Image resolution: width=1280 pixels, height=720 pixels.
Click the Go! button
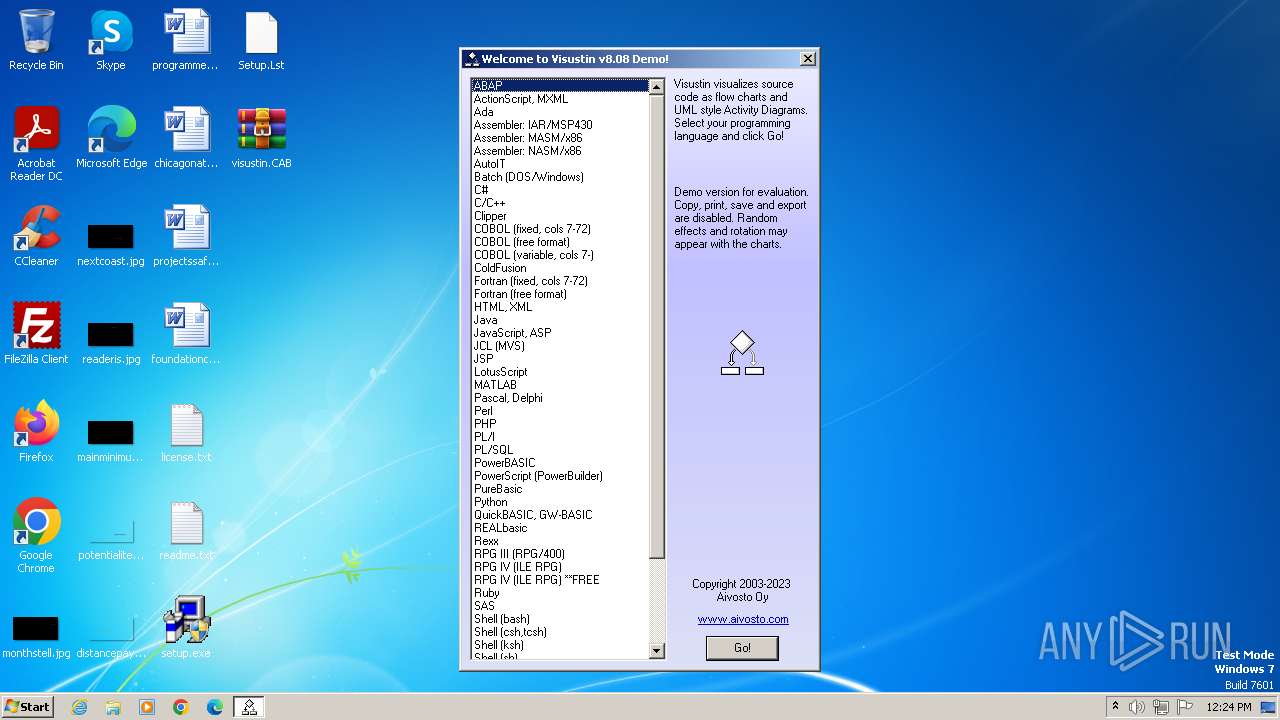click(742, 648)
